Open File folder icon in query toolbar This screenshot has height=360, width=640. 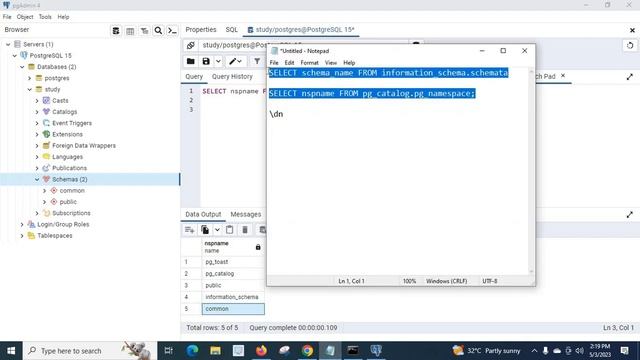(191, 61)
